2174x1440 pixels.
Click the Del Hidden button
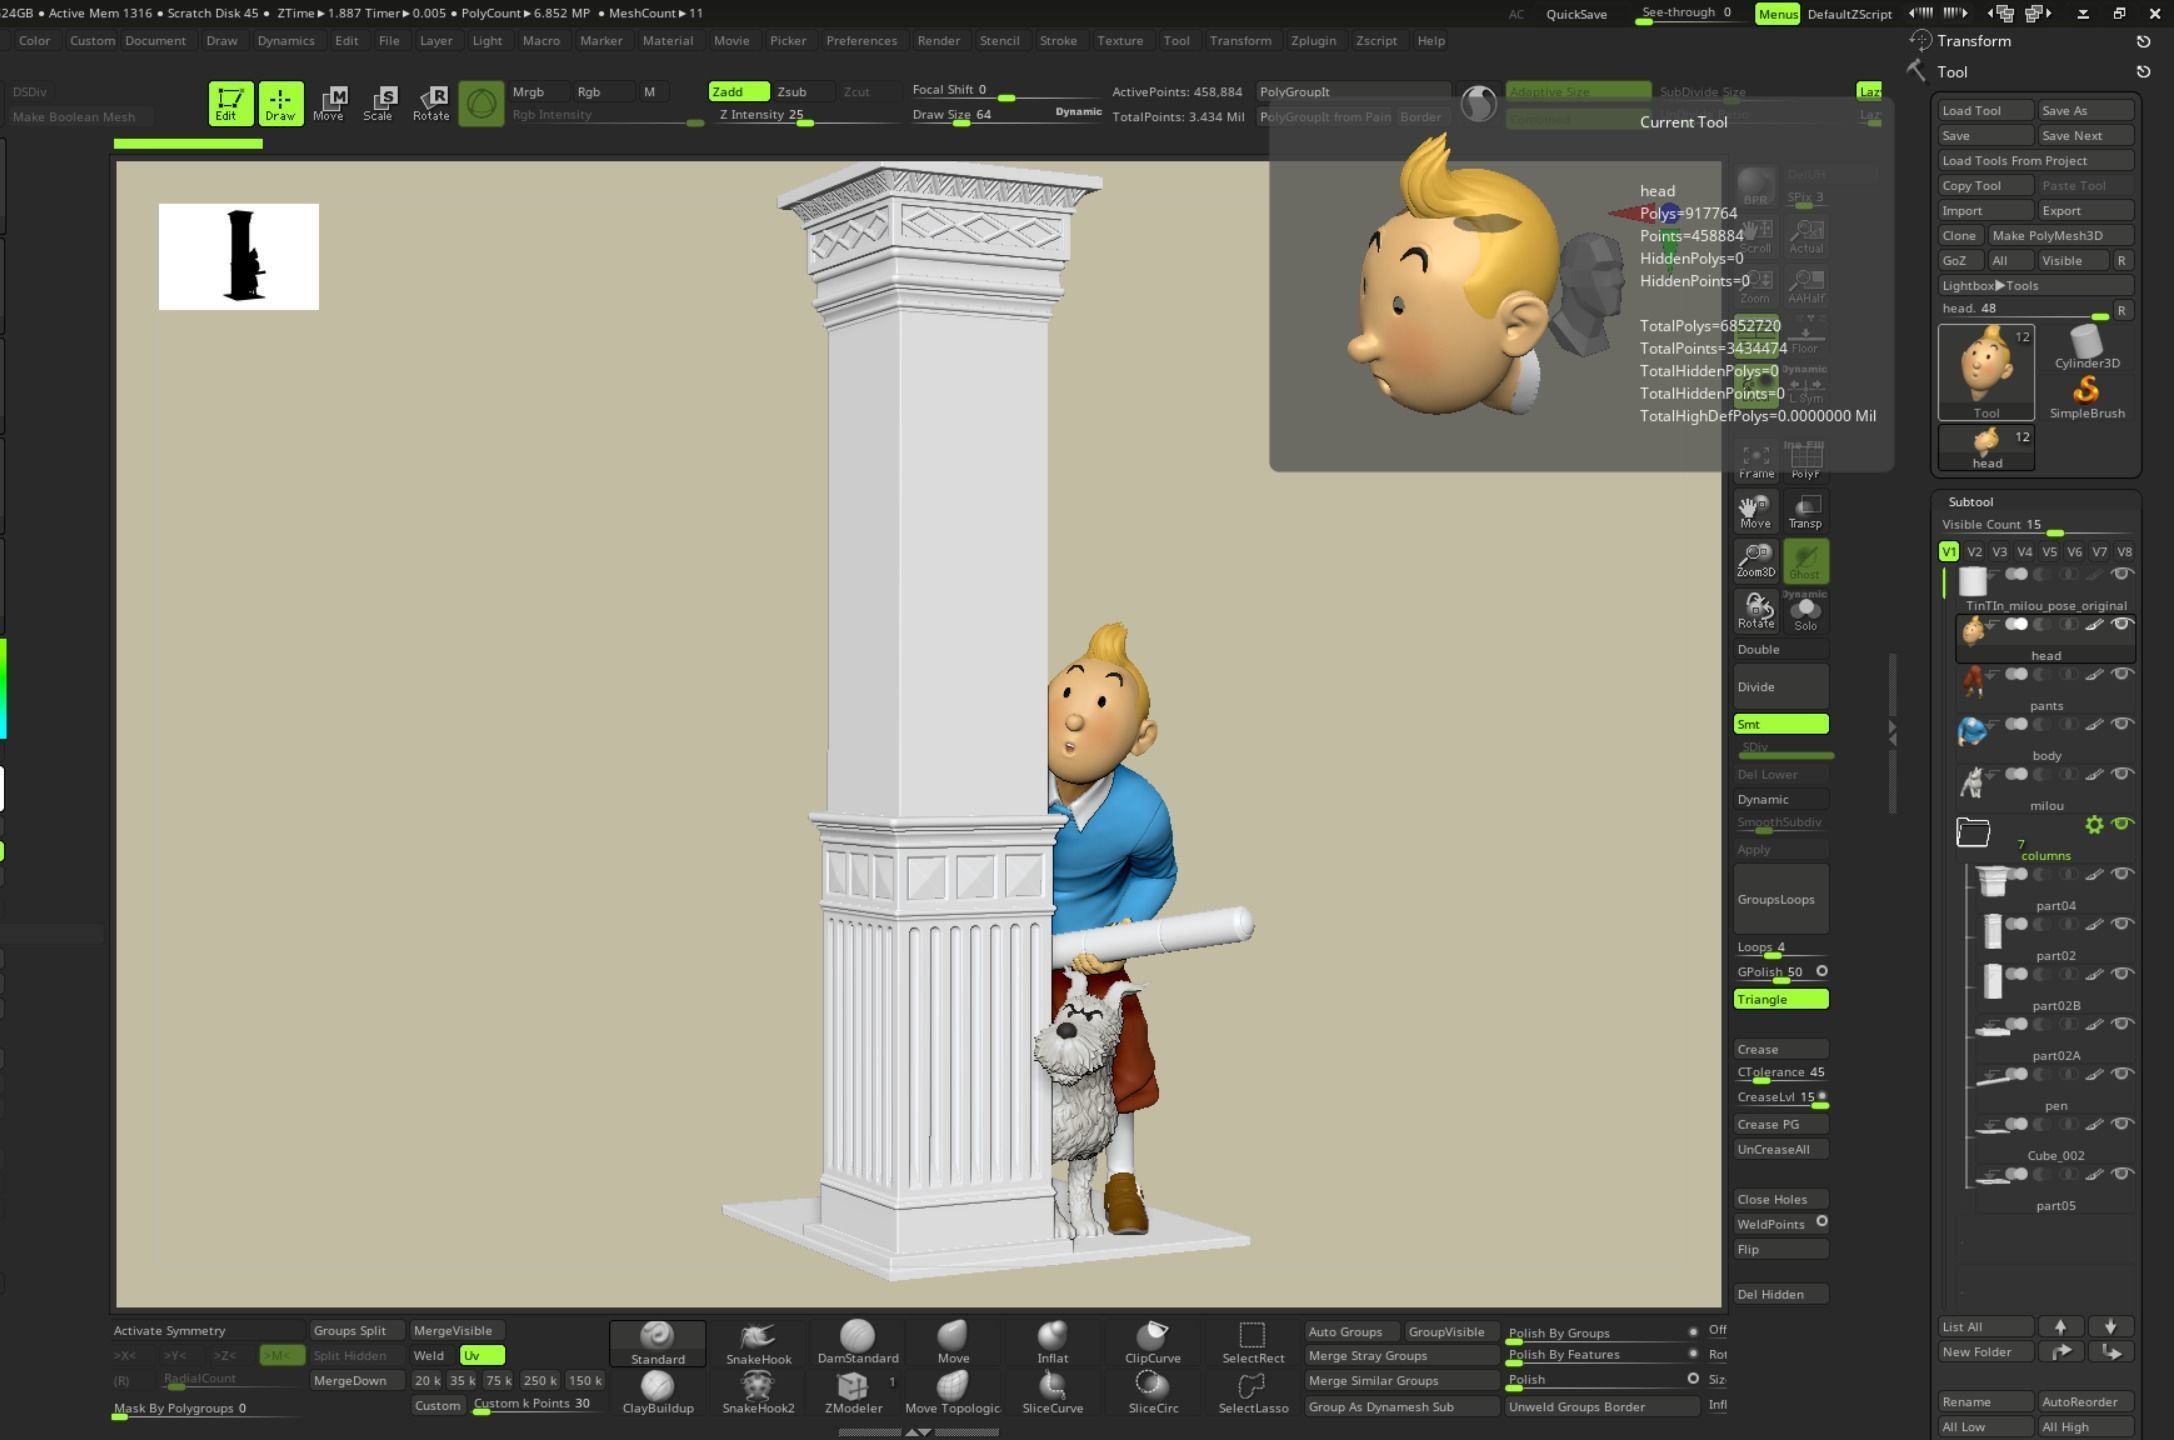click(1781, 1294)
